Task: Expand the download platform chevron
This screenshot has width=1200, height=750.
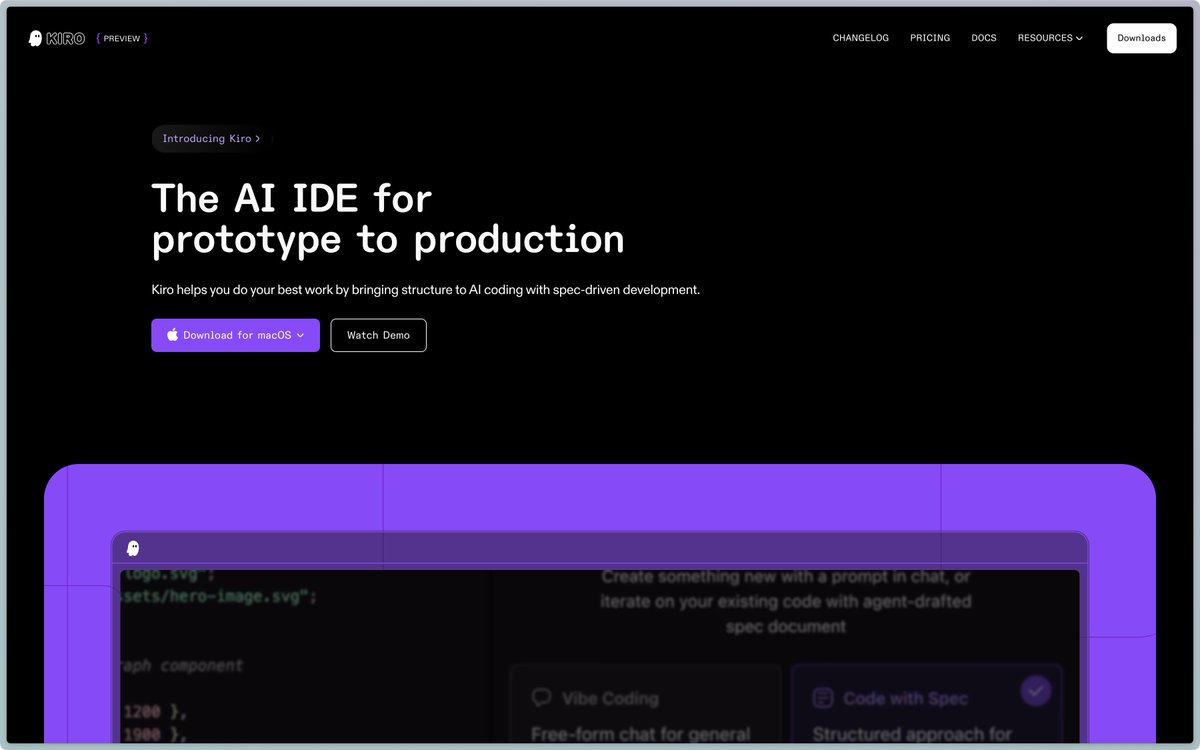Action: click(x=300, y=335)
